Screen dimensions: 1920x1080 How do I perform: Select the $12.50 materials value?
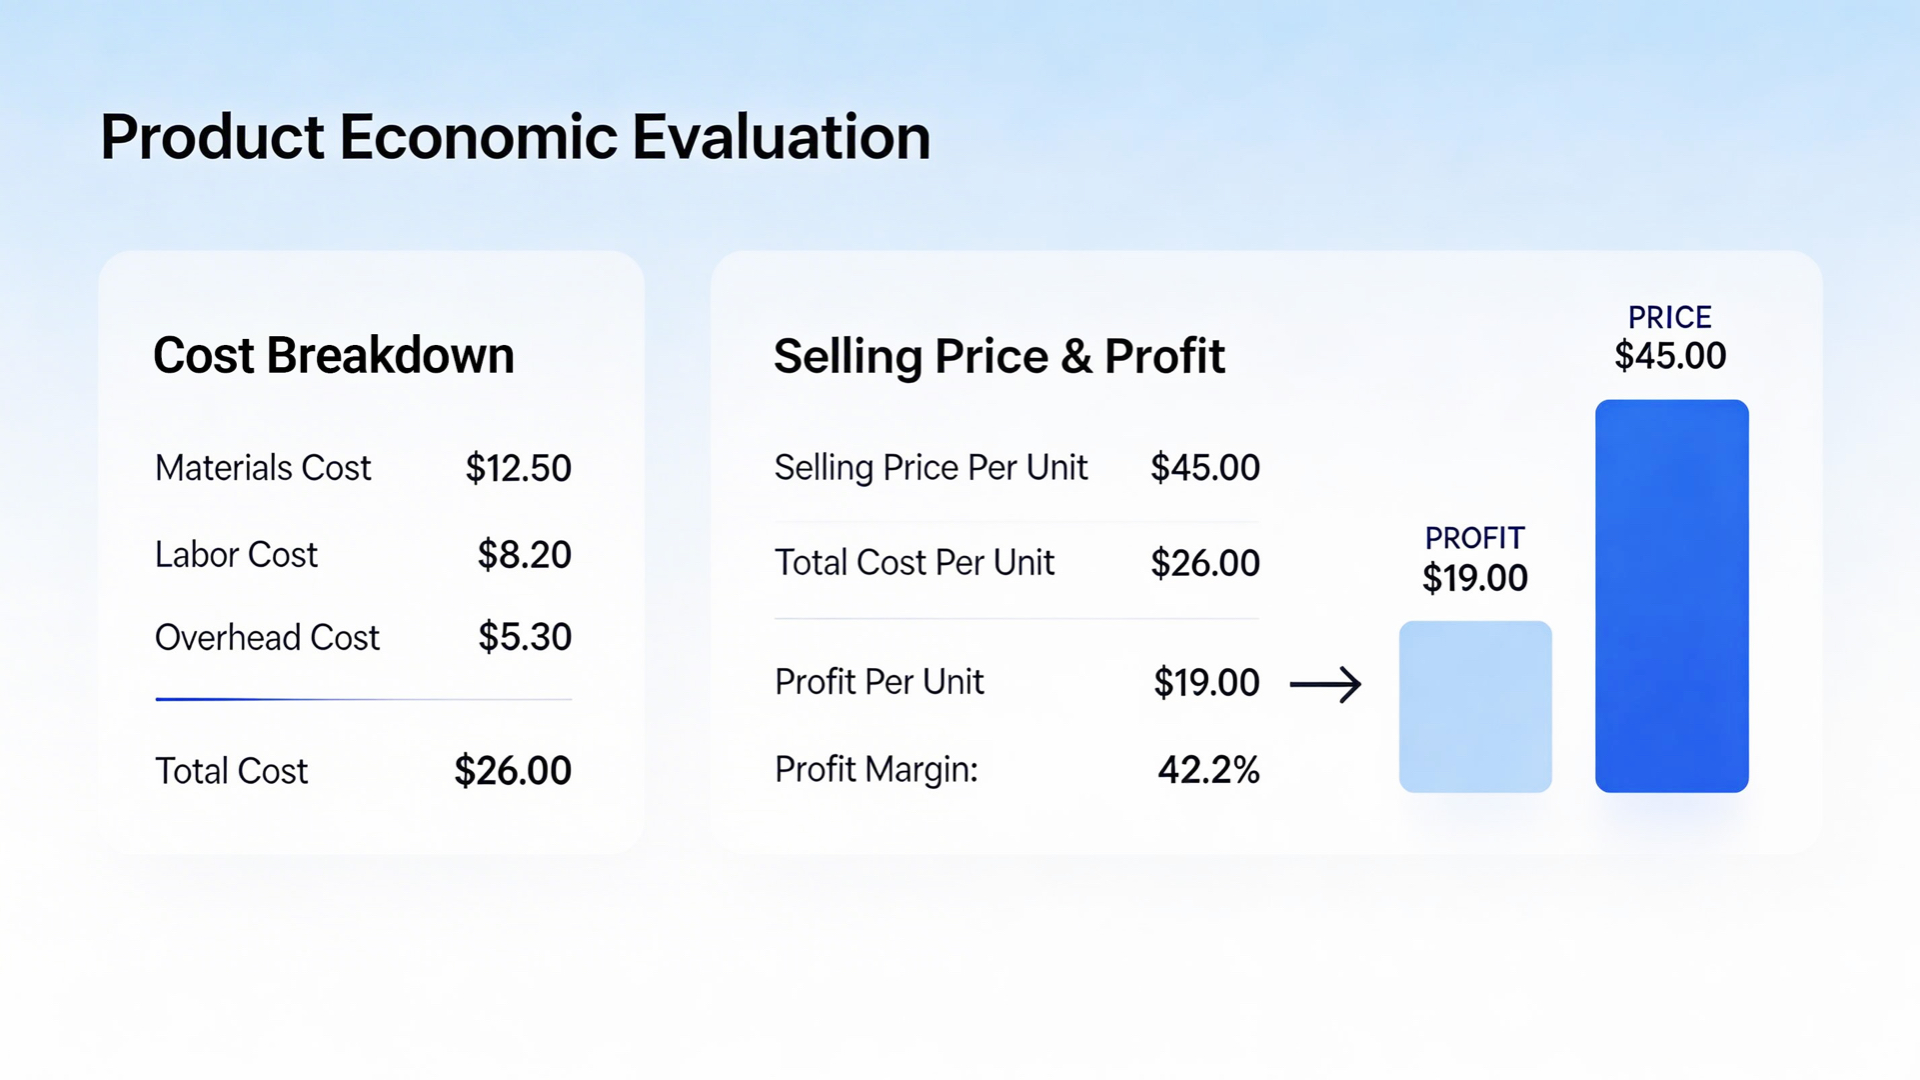[x=518, y=468]
